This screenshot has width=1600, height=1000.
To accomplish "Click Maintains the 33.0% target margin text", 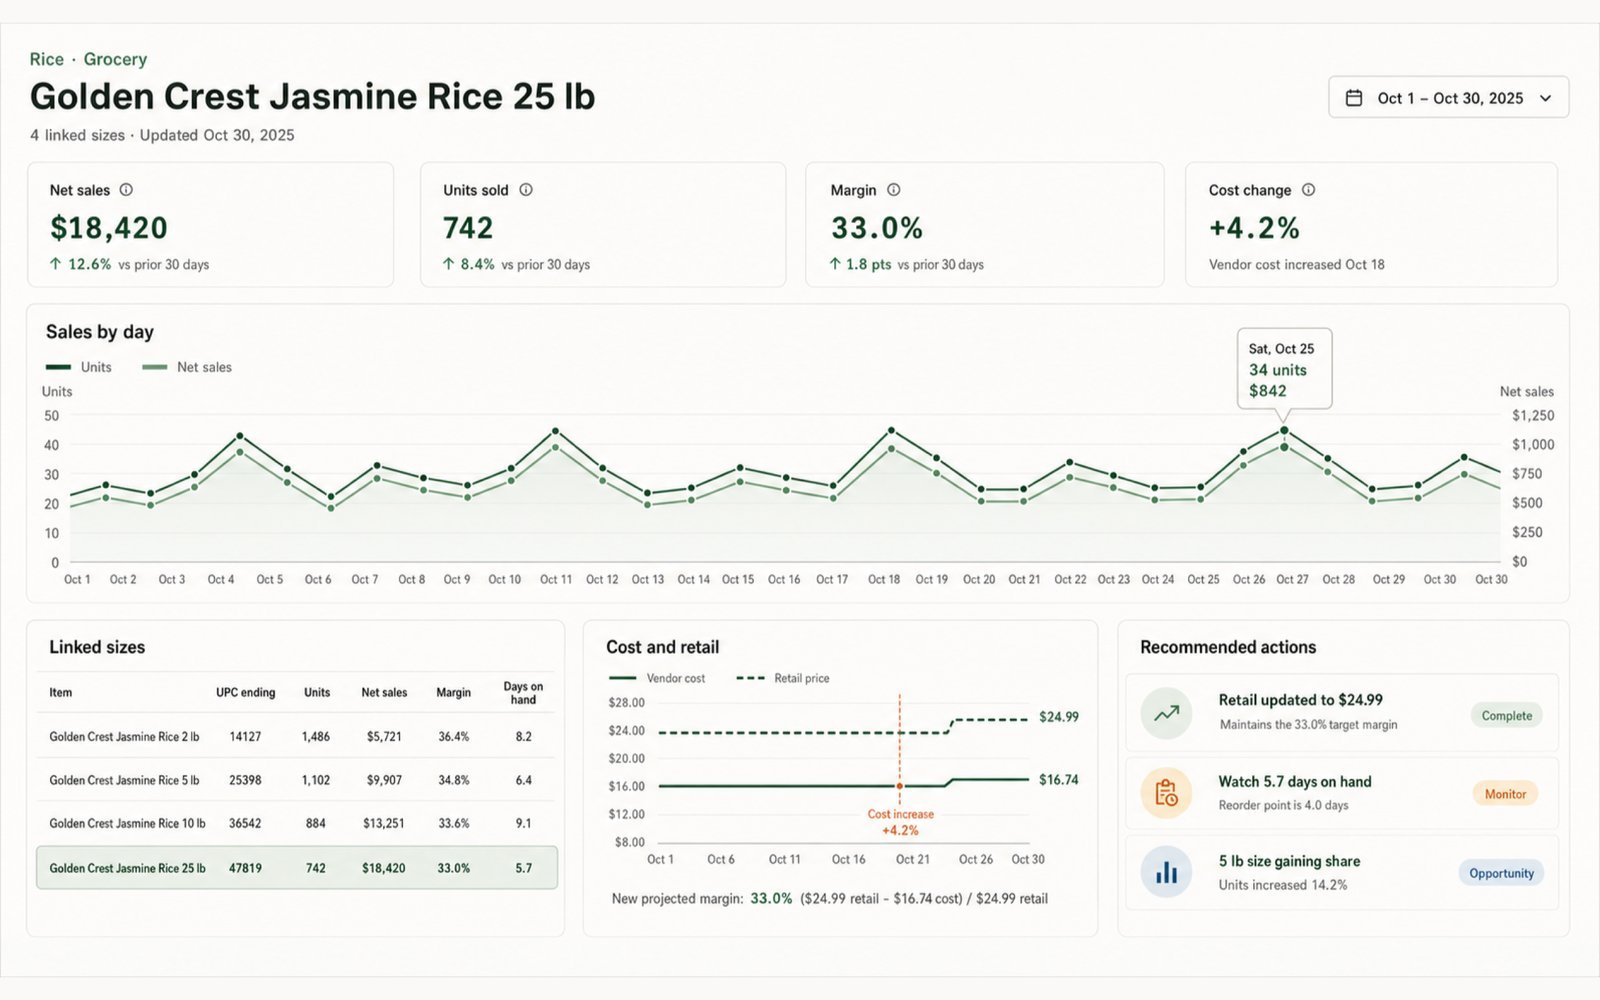I will click(1308, 724).
